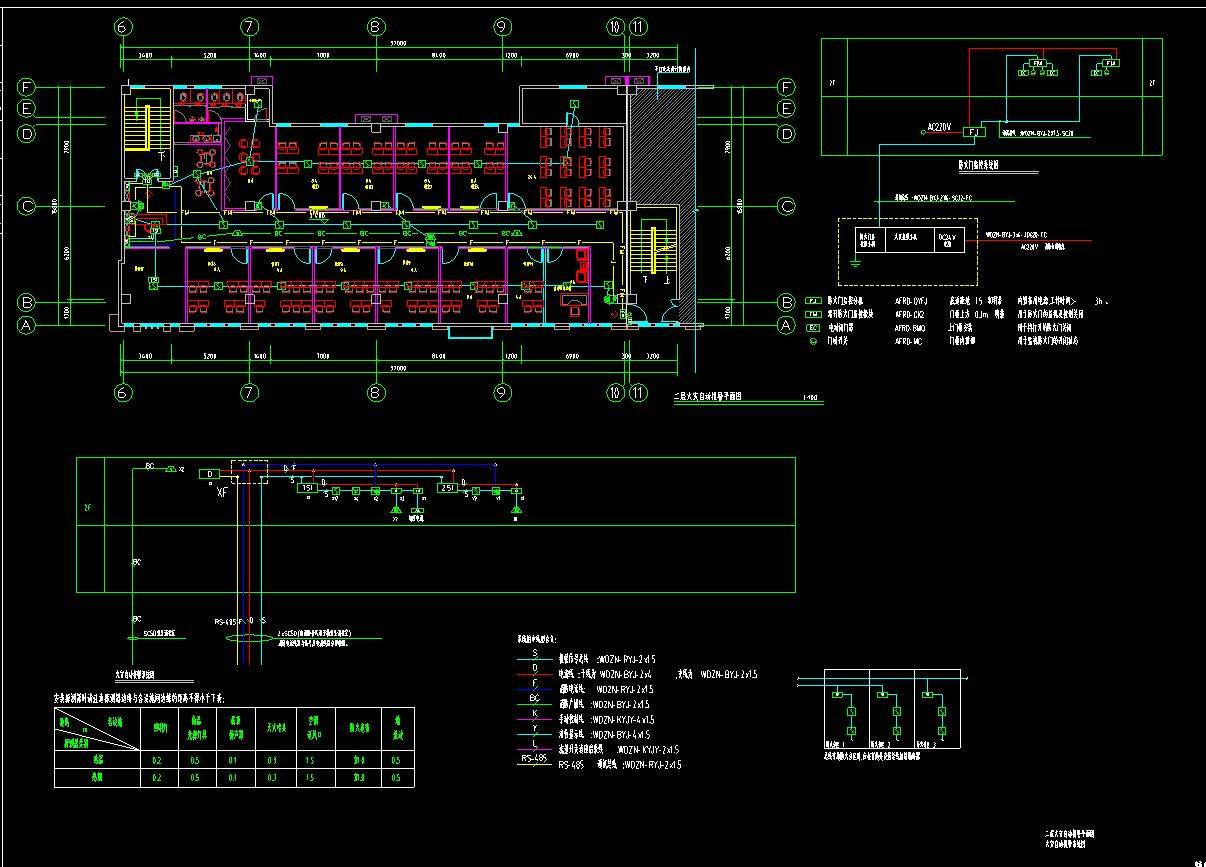Select the EC symbol in the legend
The width and height of the screenshot is (1206, 867).
[x=813, y=327]
